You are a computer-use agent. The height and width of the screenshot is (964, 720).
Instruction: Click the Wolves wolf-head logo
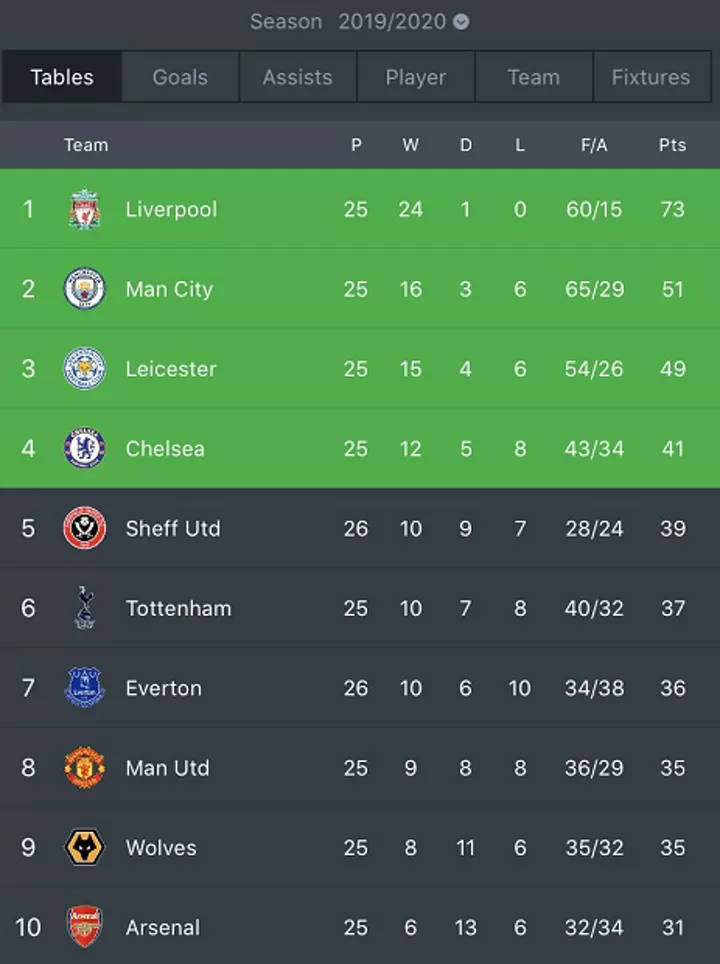tap(85, 847)
